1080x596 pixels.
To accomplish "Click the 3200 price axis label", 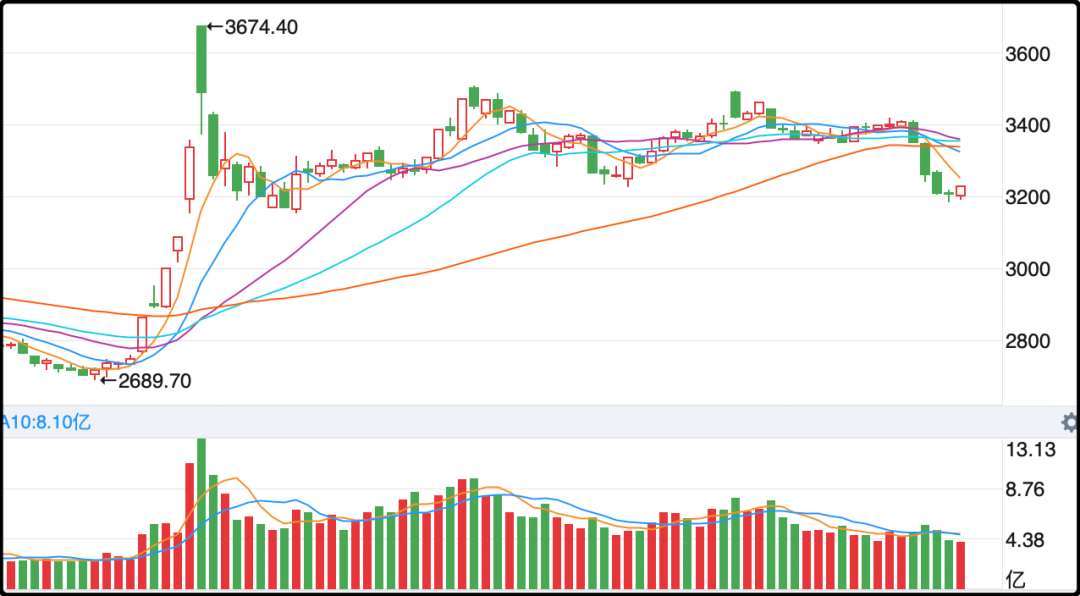I will click(x=1026, y=198).
